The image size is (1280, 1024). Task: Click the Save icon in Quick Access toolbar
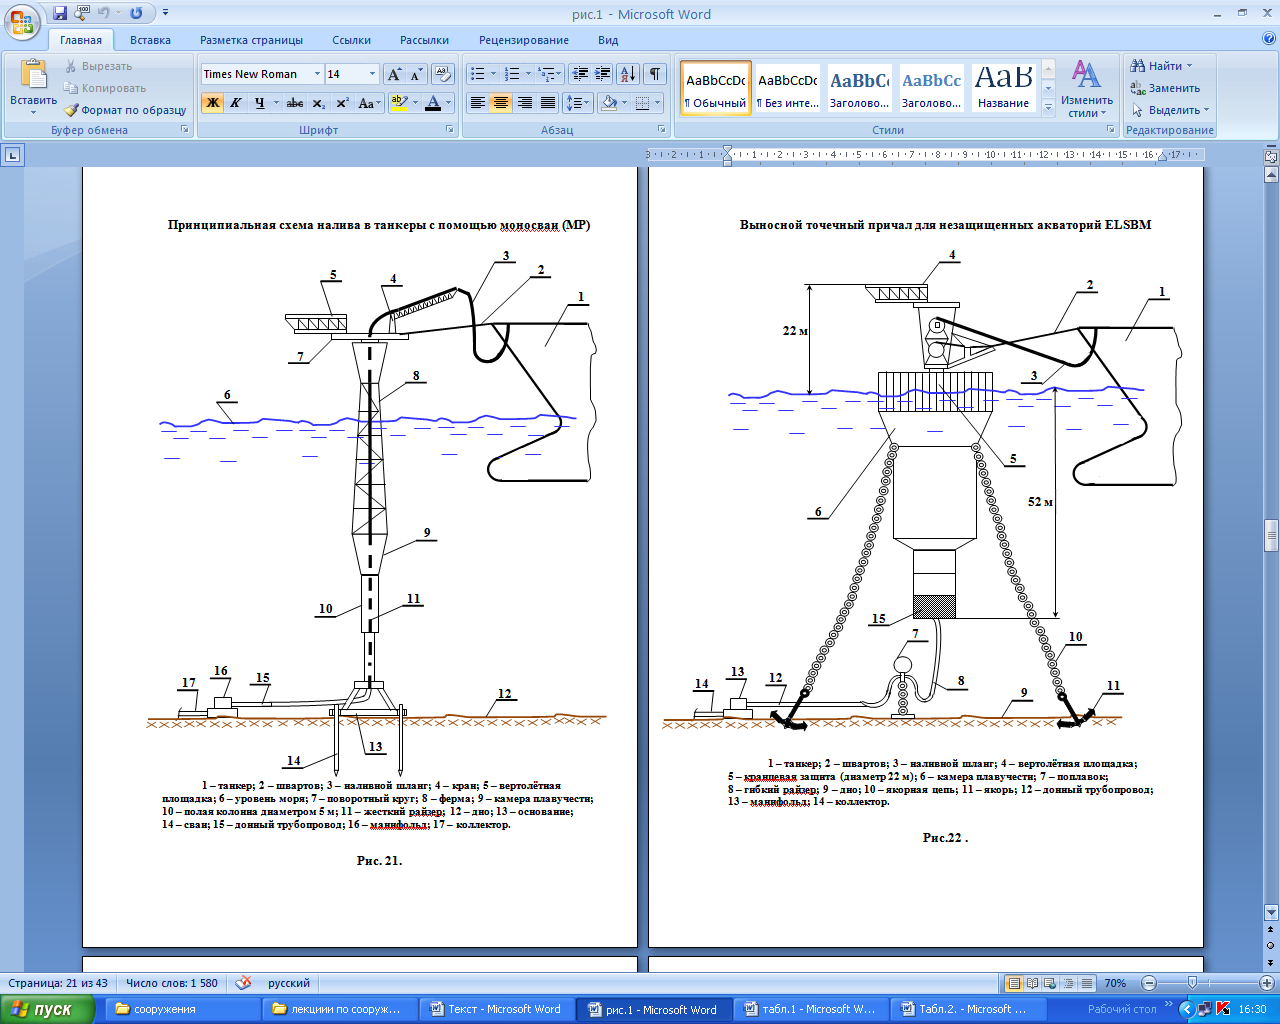pos(60,14)
